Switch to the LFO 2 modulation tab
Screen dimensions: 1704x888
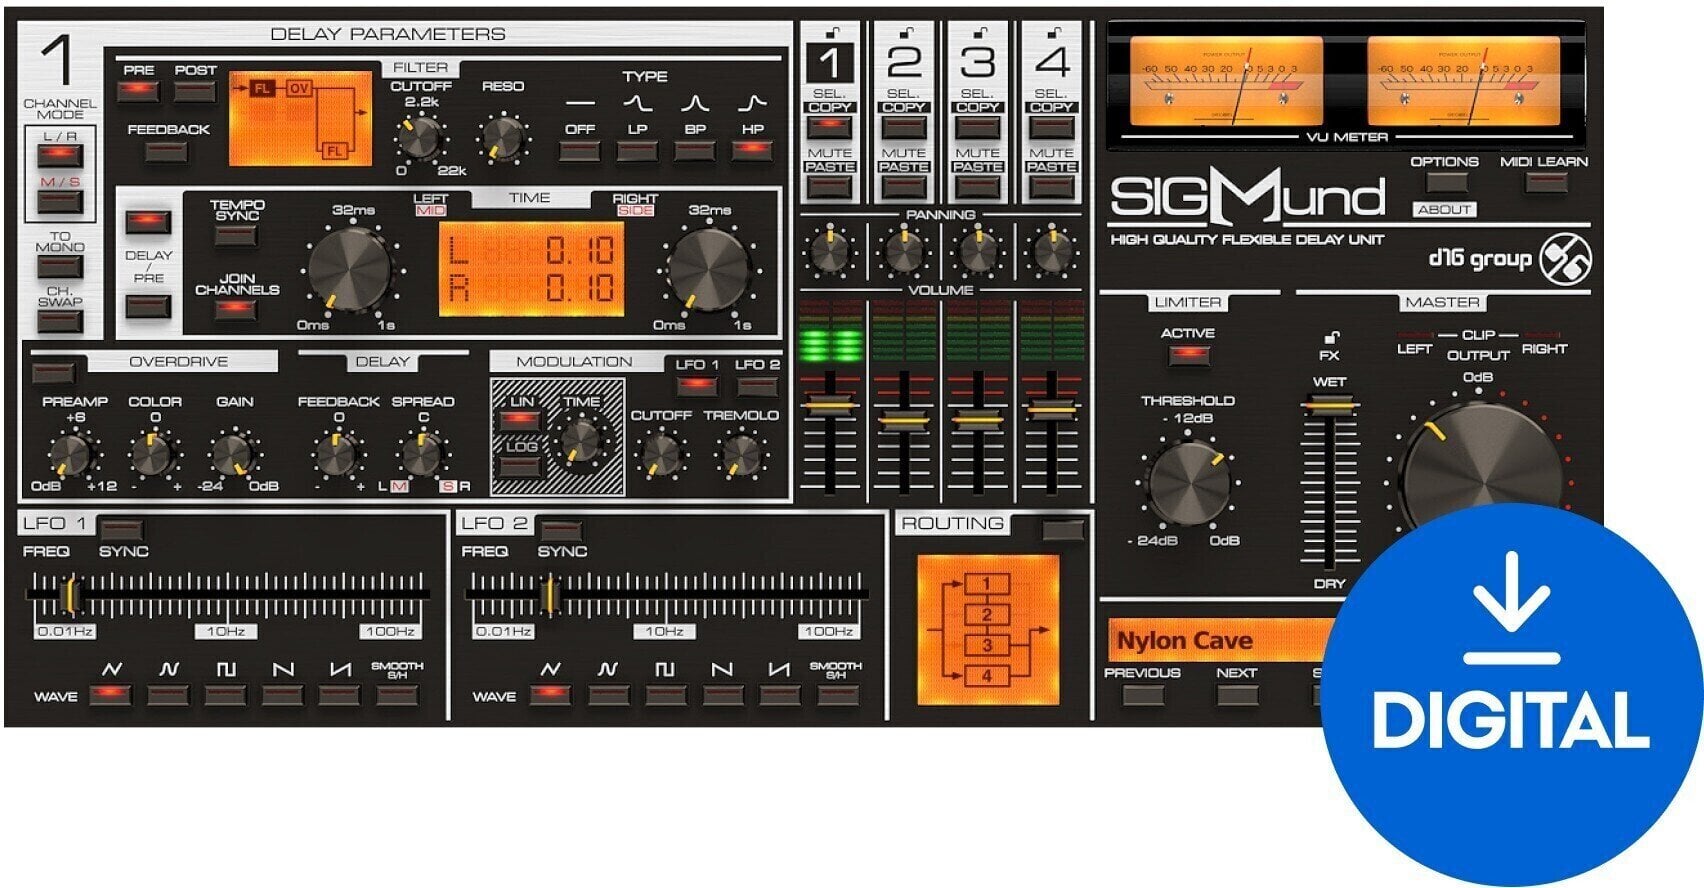click(x=756, y=385)
